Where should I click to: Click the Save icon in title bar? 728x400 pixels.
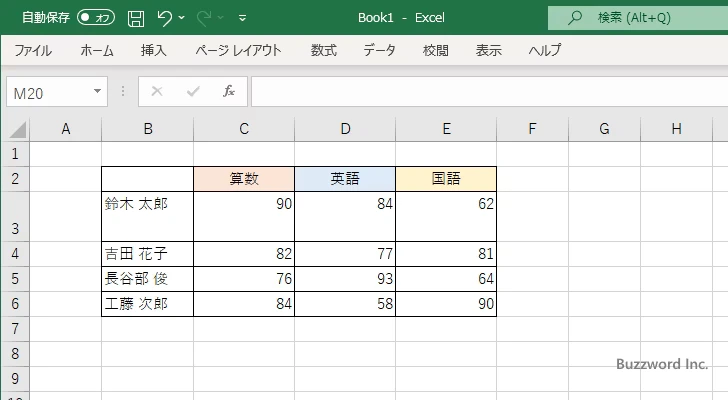coord(136,18)
